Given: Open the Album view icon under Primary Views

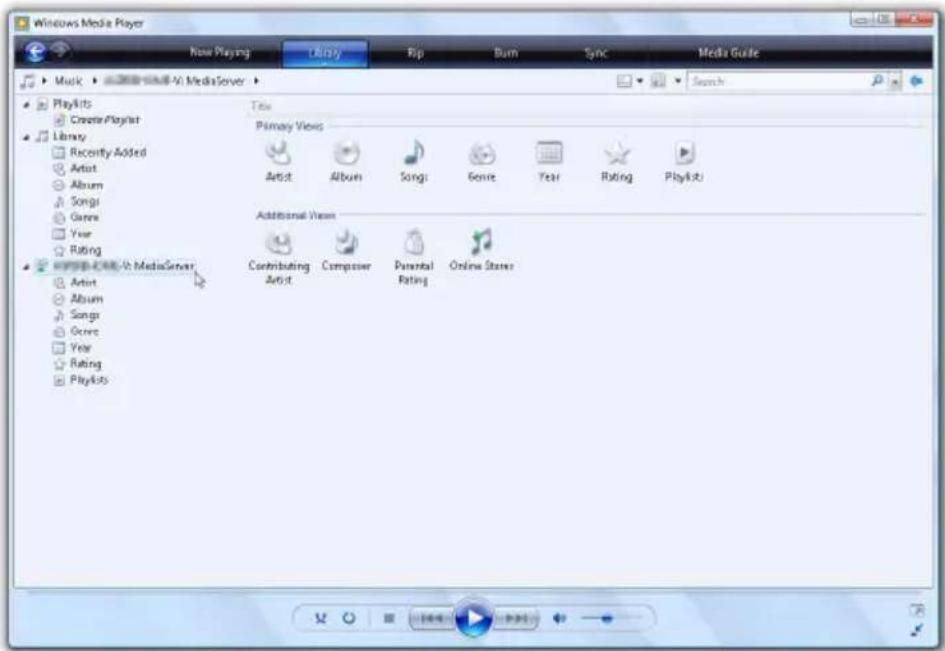Looking at the screenshot, I should [347, 153].
